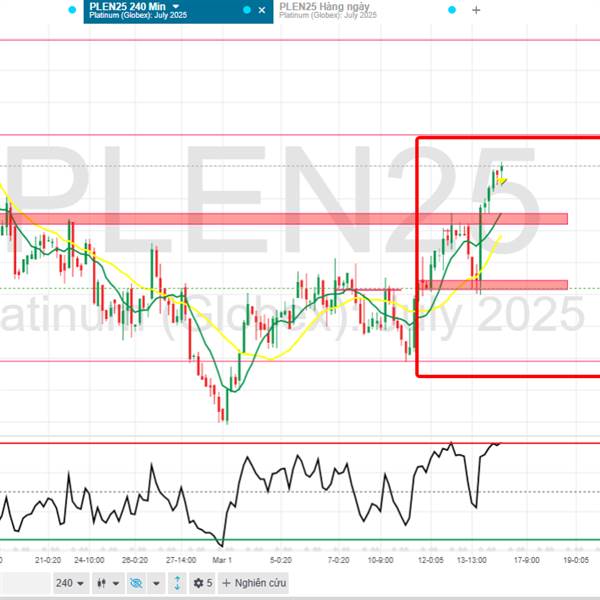Viewport: 600px width, 600px height.
Task: Click the cyan dot after PLEN25 Hàng ngày tab
Action: [452, 10]
